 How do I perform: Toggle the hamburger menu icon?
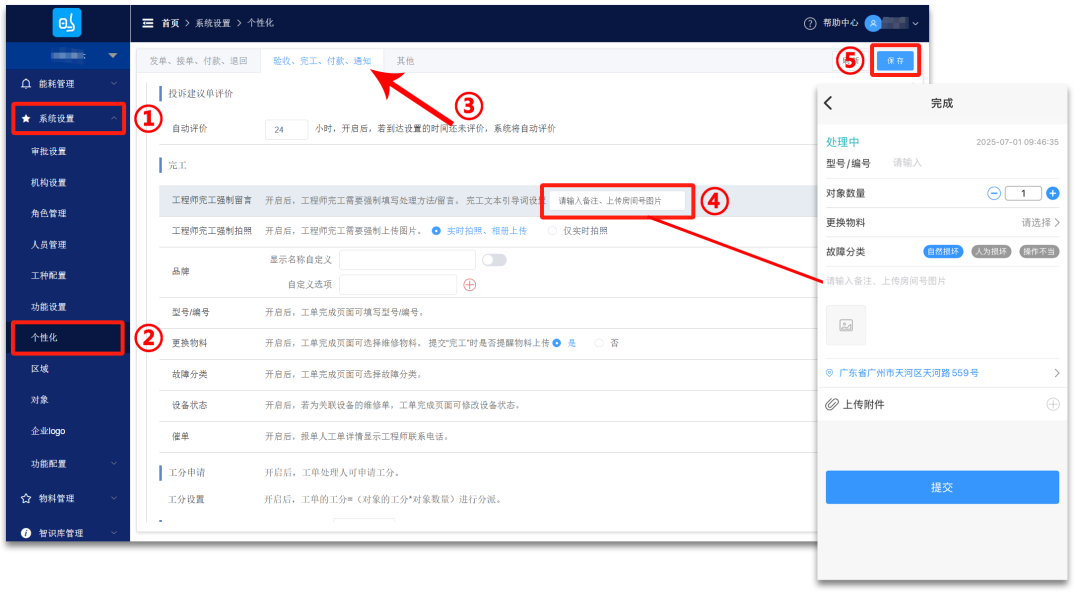[x=147, y=23]
